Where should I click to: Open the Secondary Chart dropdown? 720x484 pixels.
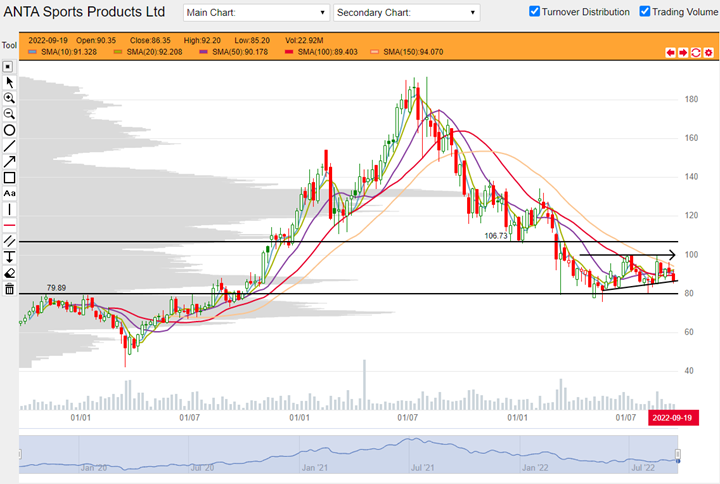coord(406,12)
